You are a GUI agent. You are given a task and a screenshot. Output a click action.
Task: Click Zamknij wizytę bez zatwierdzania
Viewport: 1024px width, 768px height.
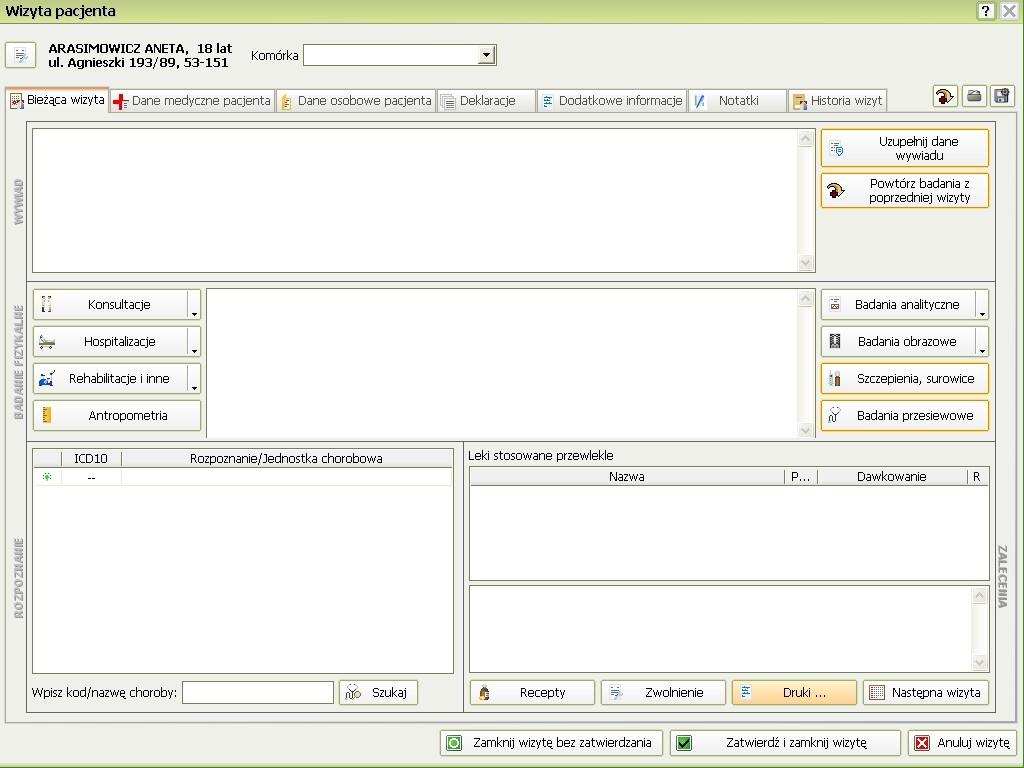click(x=551, y=743)
